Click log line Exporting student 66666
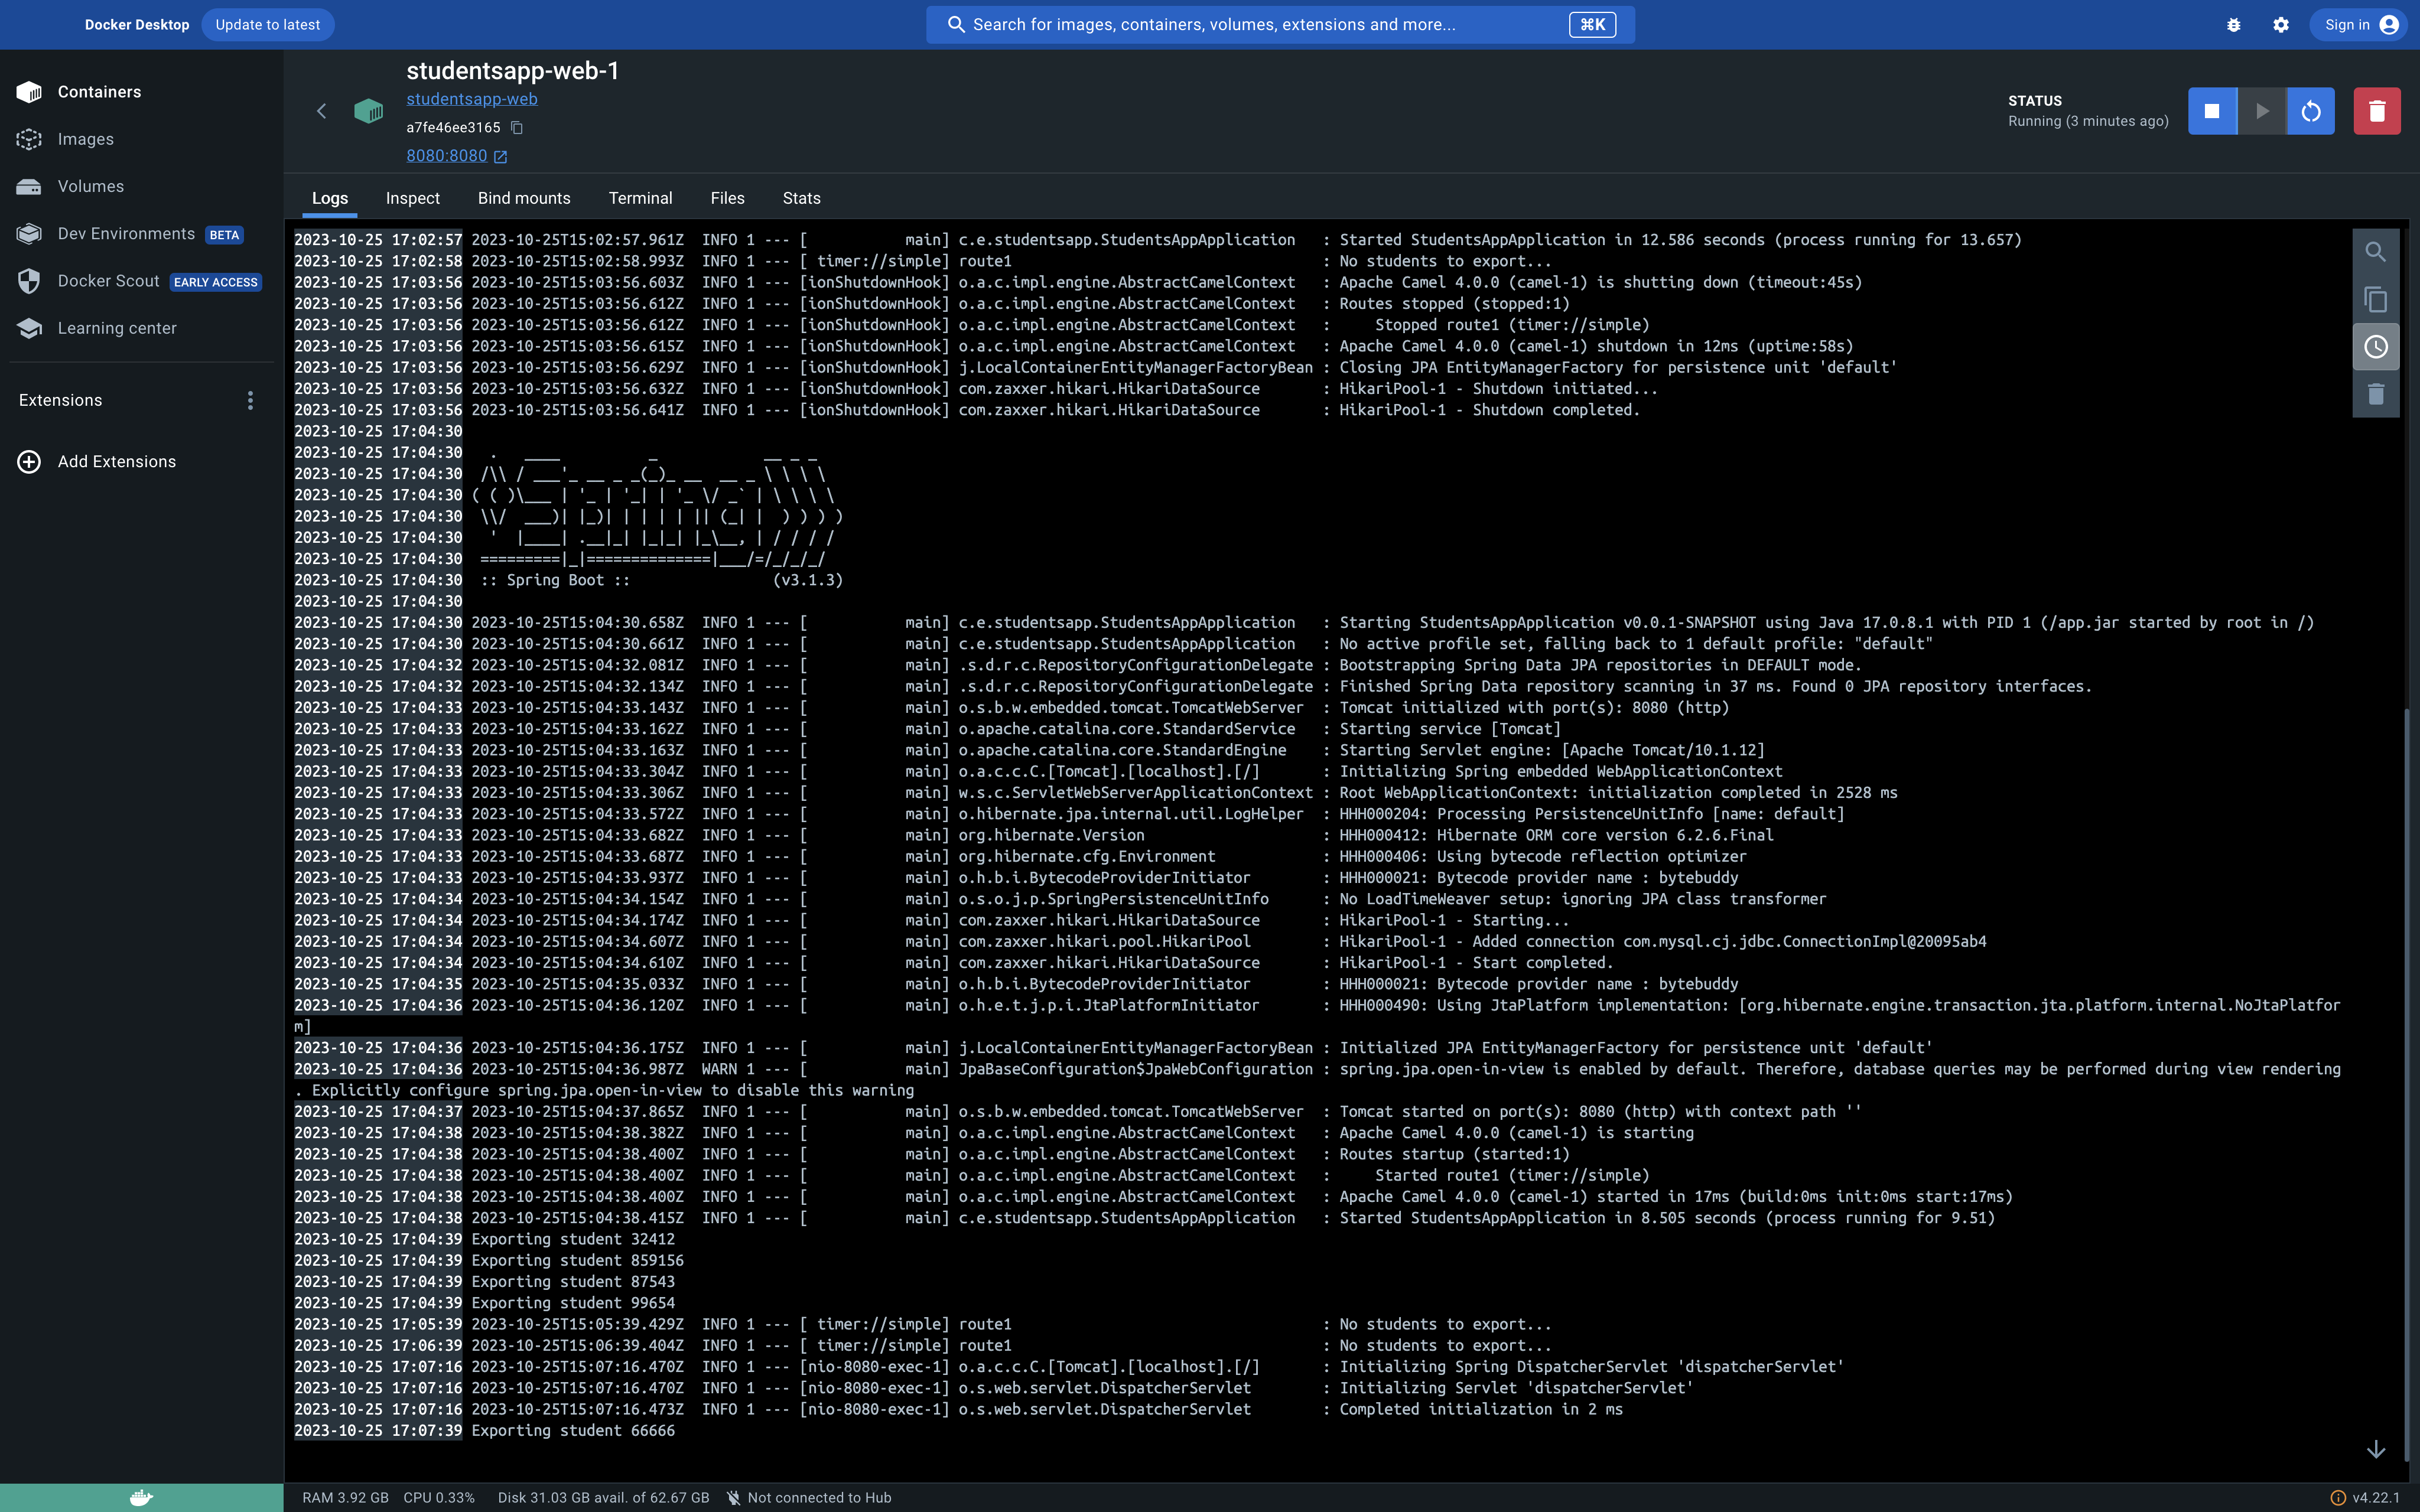2420x1512 pixels. coord(573,1431)
